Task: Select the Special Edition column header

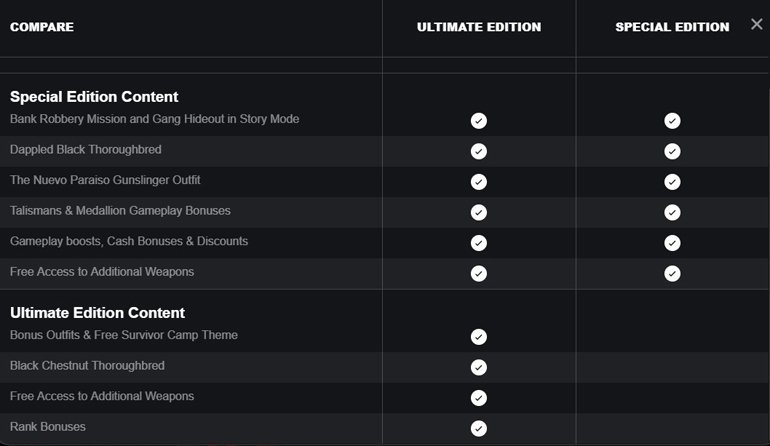Action: (672, 27)
